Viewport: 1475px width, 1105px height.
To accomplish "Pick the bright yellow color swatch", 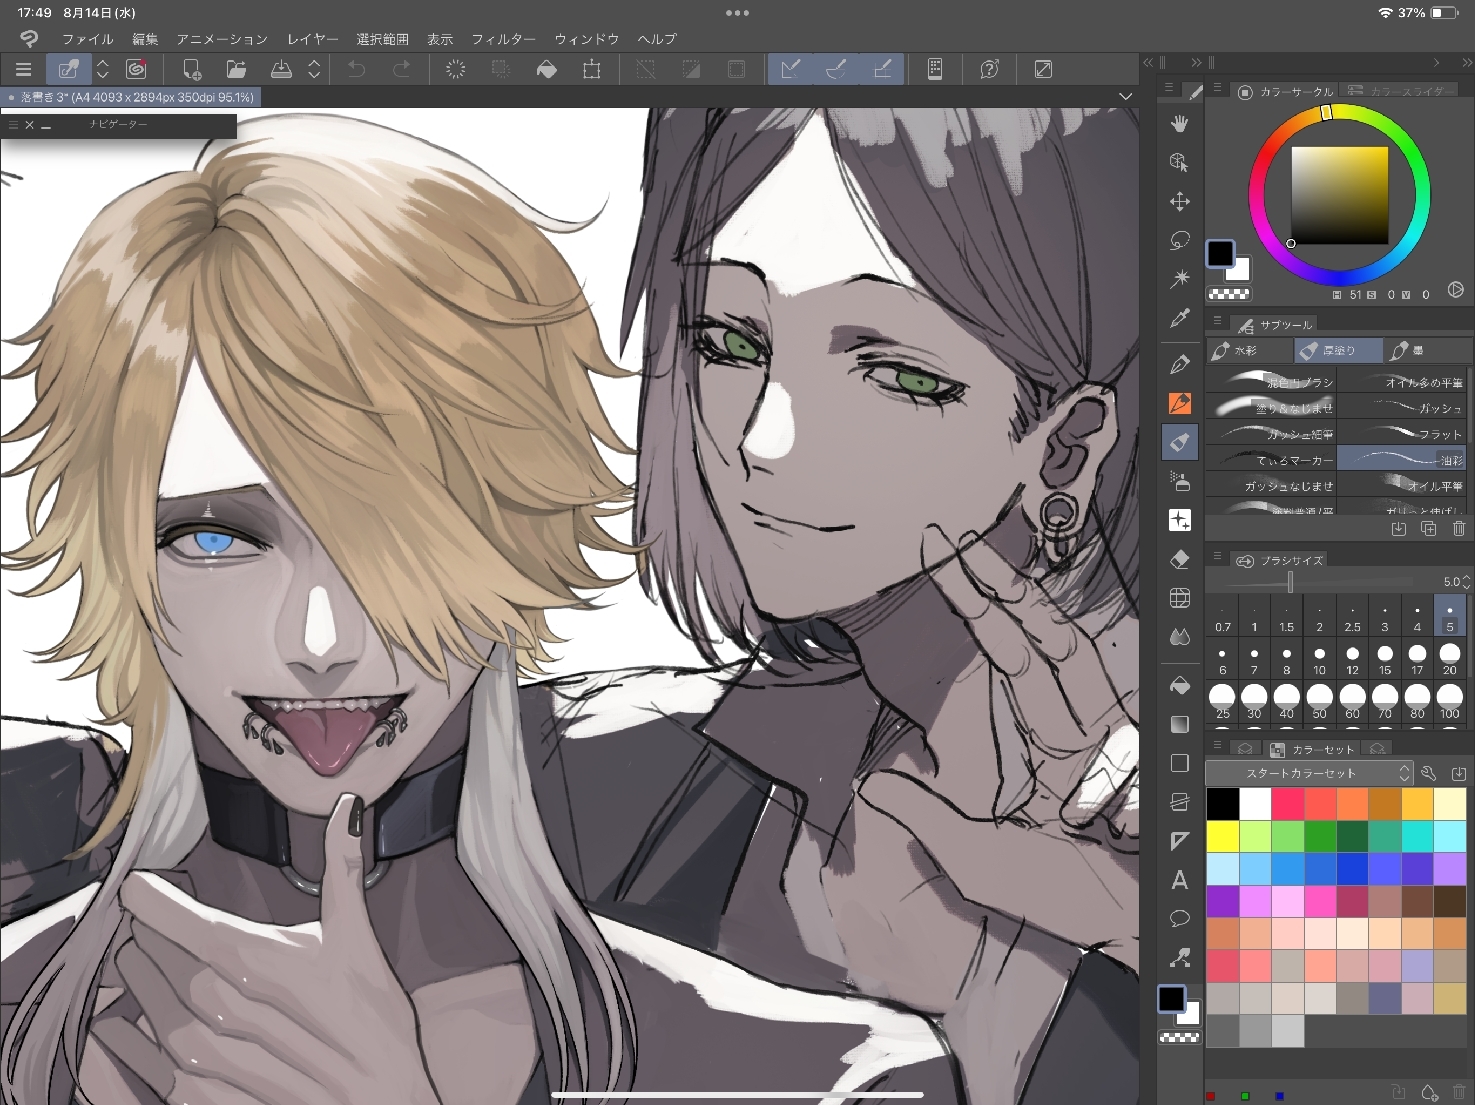I will coord(1222,835).
